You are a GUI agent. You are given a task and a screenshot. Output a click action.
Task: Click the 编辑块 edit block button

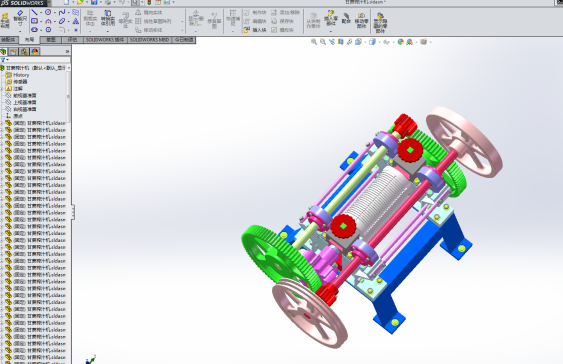(255, 21)
